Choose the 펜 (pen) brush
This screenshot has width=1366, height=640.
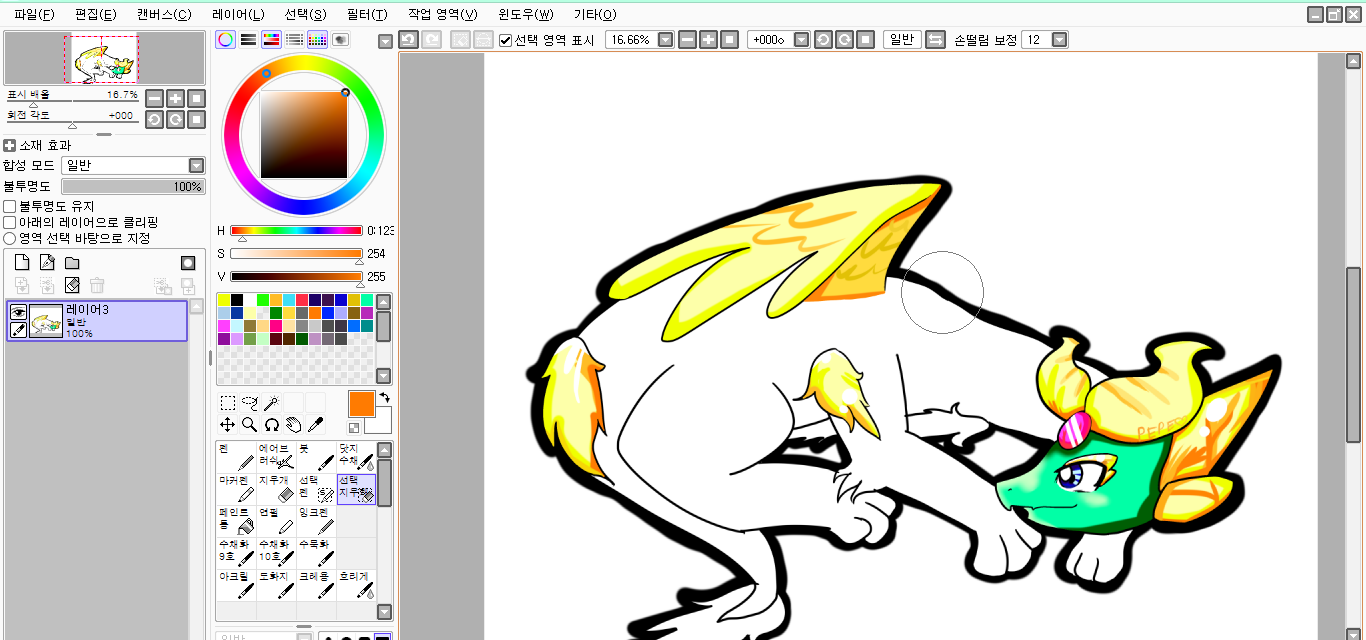coord(236,457)
